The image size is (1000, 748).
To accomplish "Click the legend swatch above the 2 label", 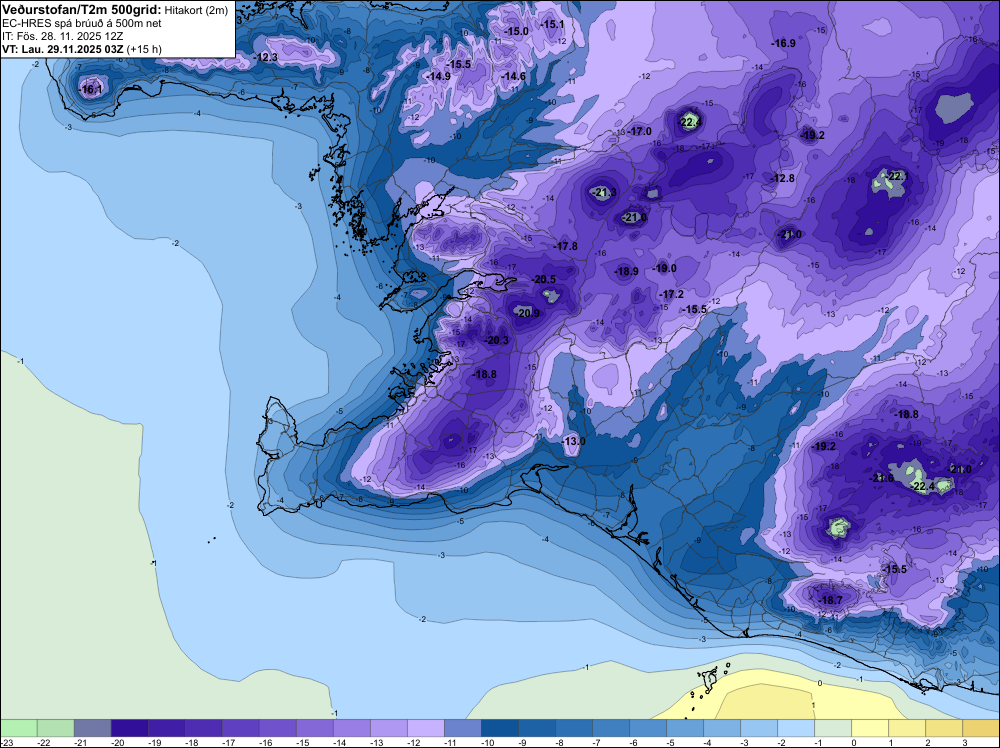I will [x=943, y=728].
